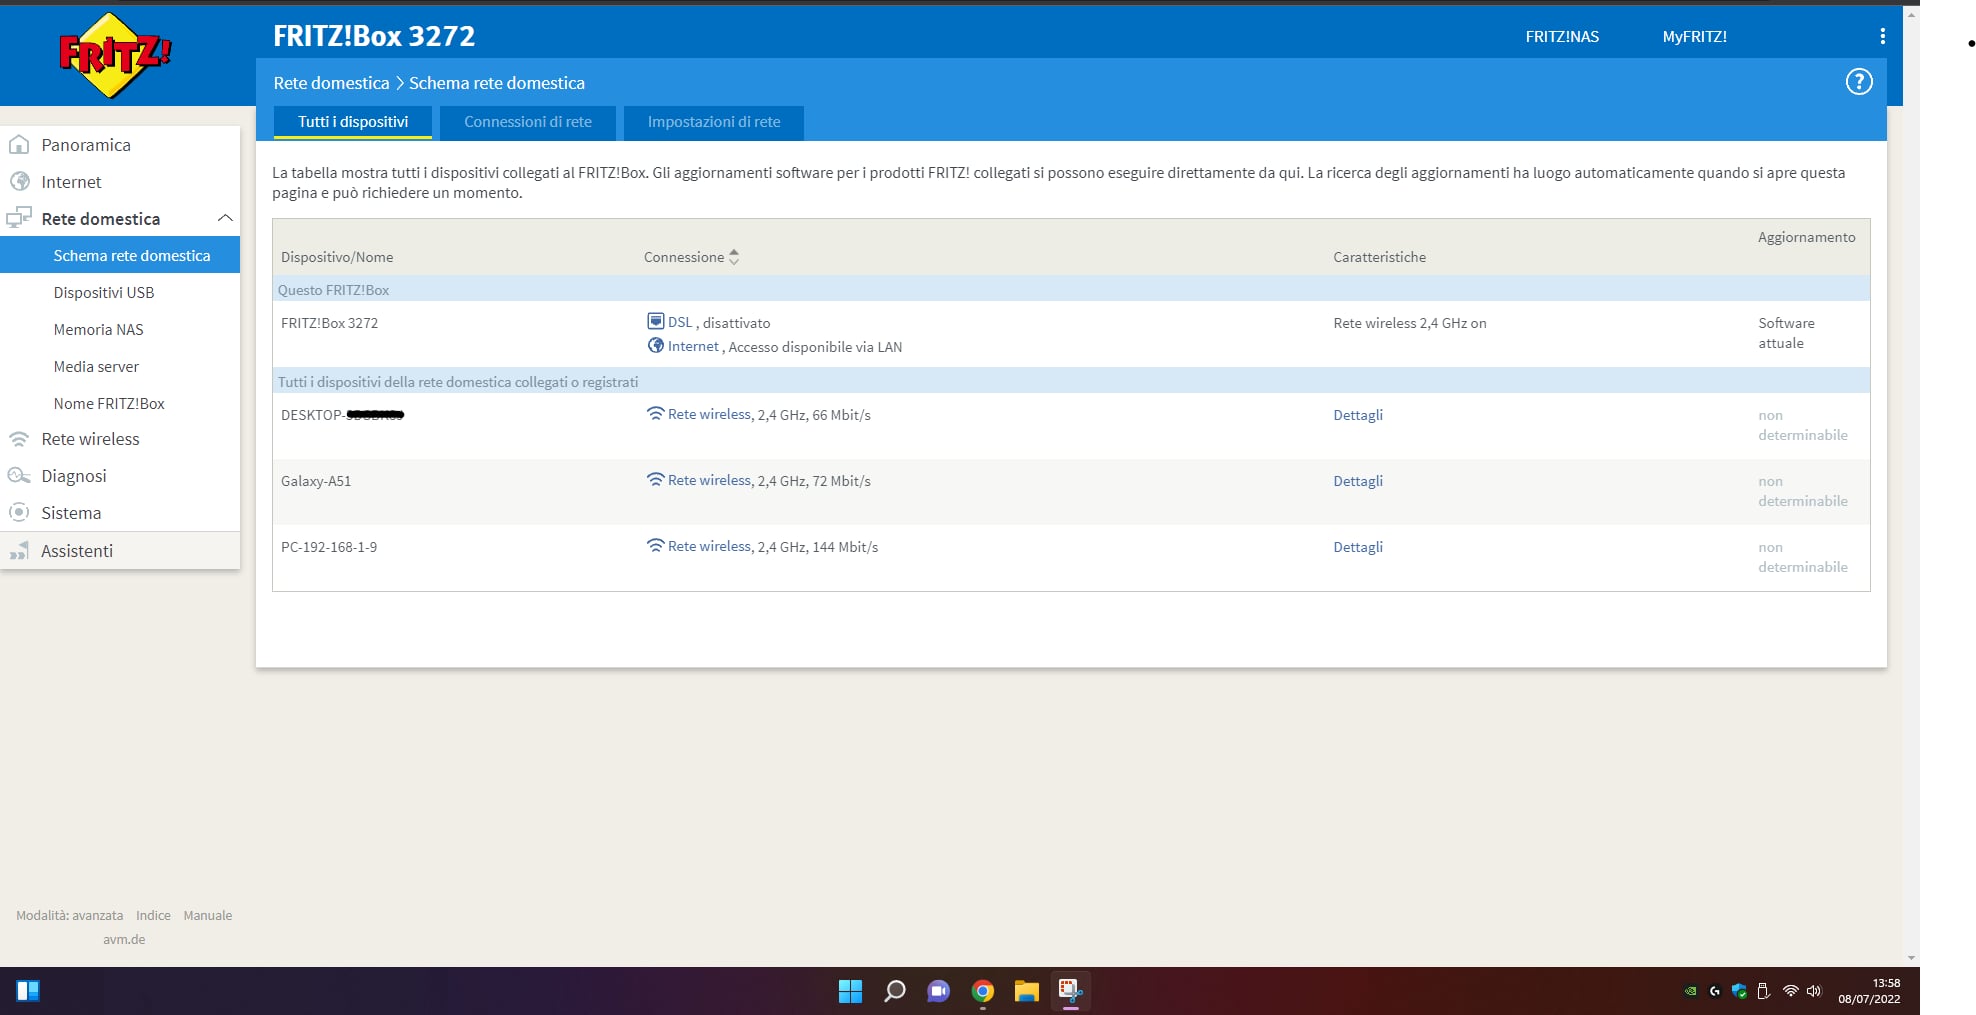Image resolution: width=1976 pixels, height=1015 pixels.
Task: Open MyFRITZ! from the header
Action: click(x=1694, y=37)
